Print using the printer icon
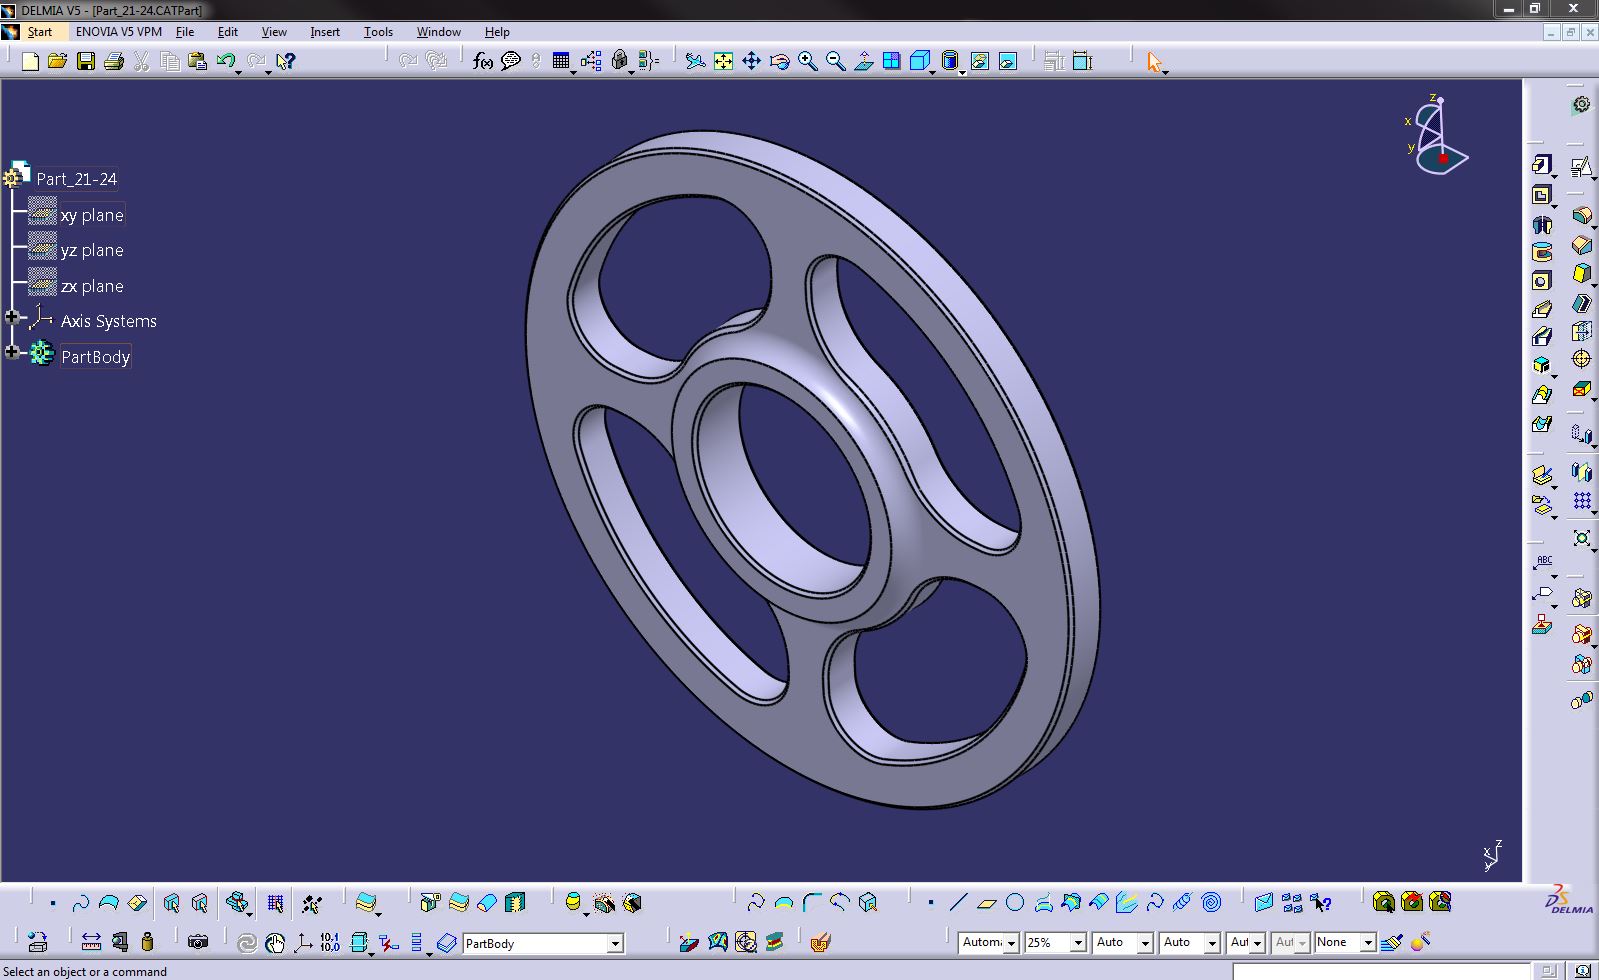The height and width of the screenshot is (980, 1599). click(x=114, y=61)
